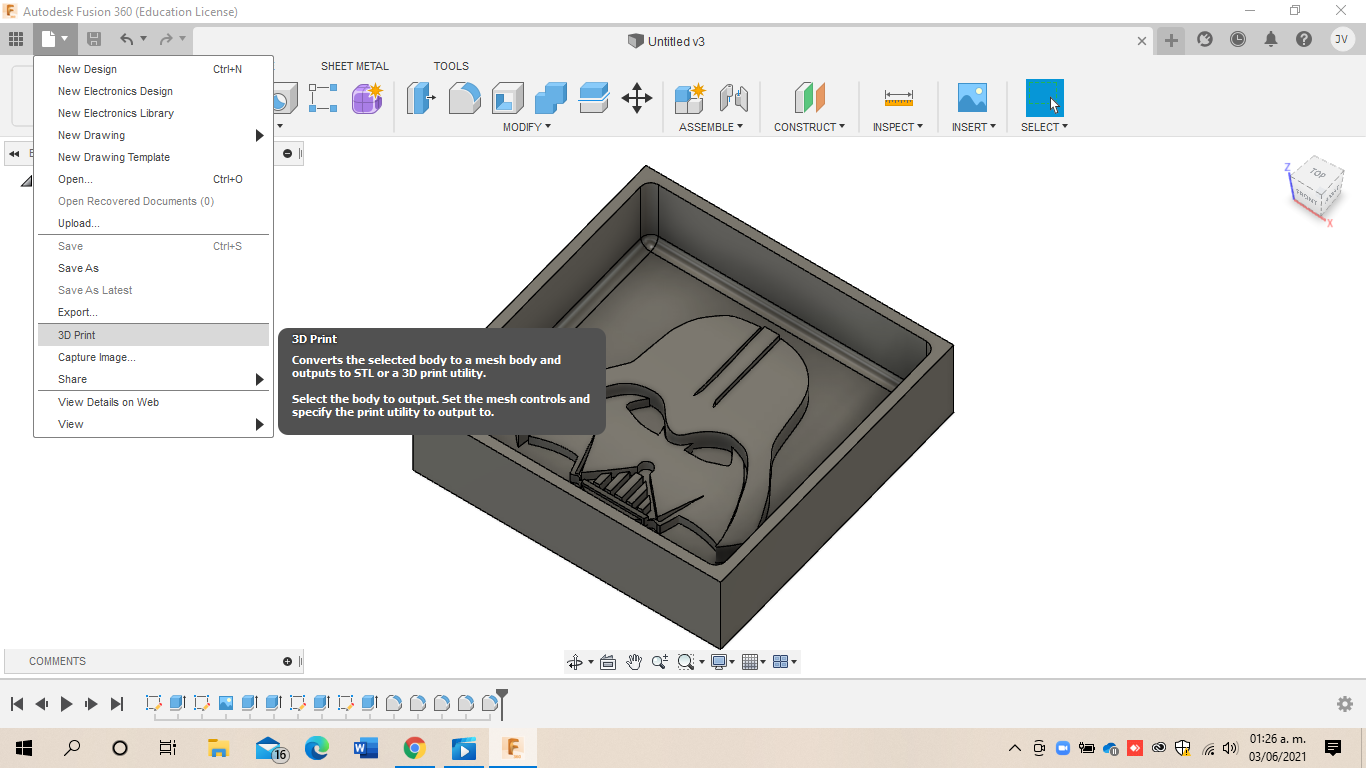The height and width of the screenshot is (768, 1366).
Task: Click the New Component icon
Action: pyautogui.click(x=690, y=98)
